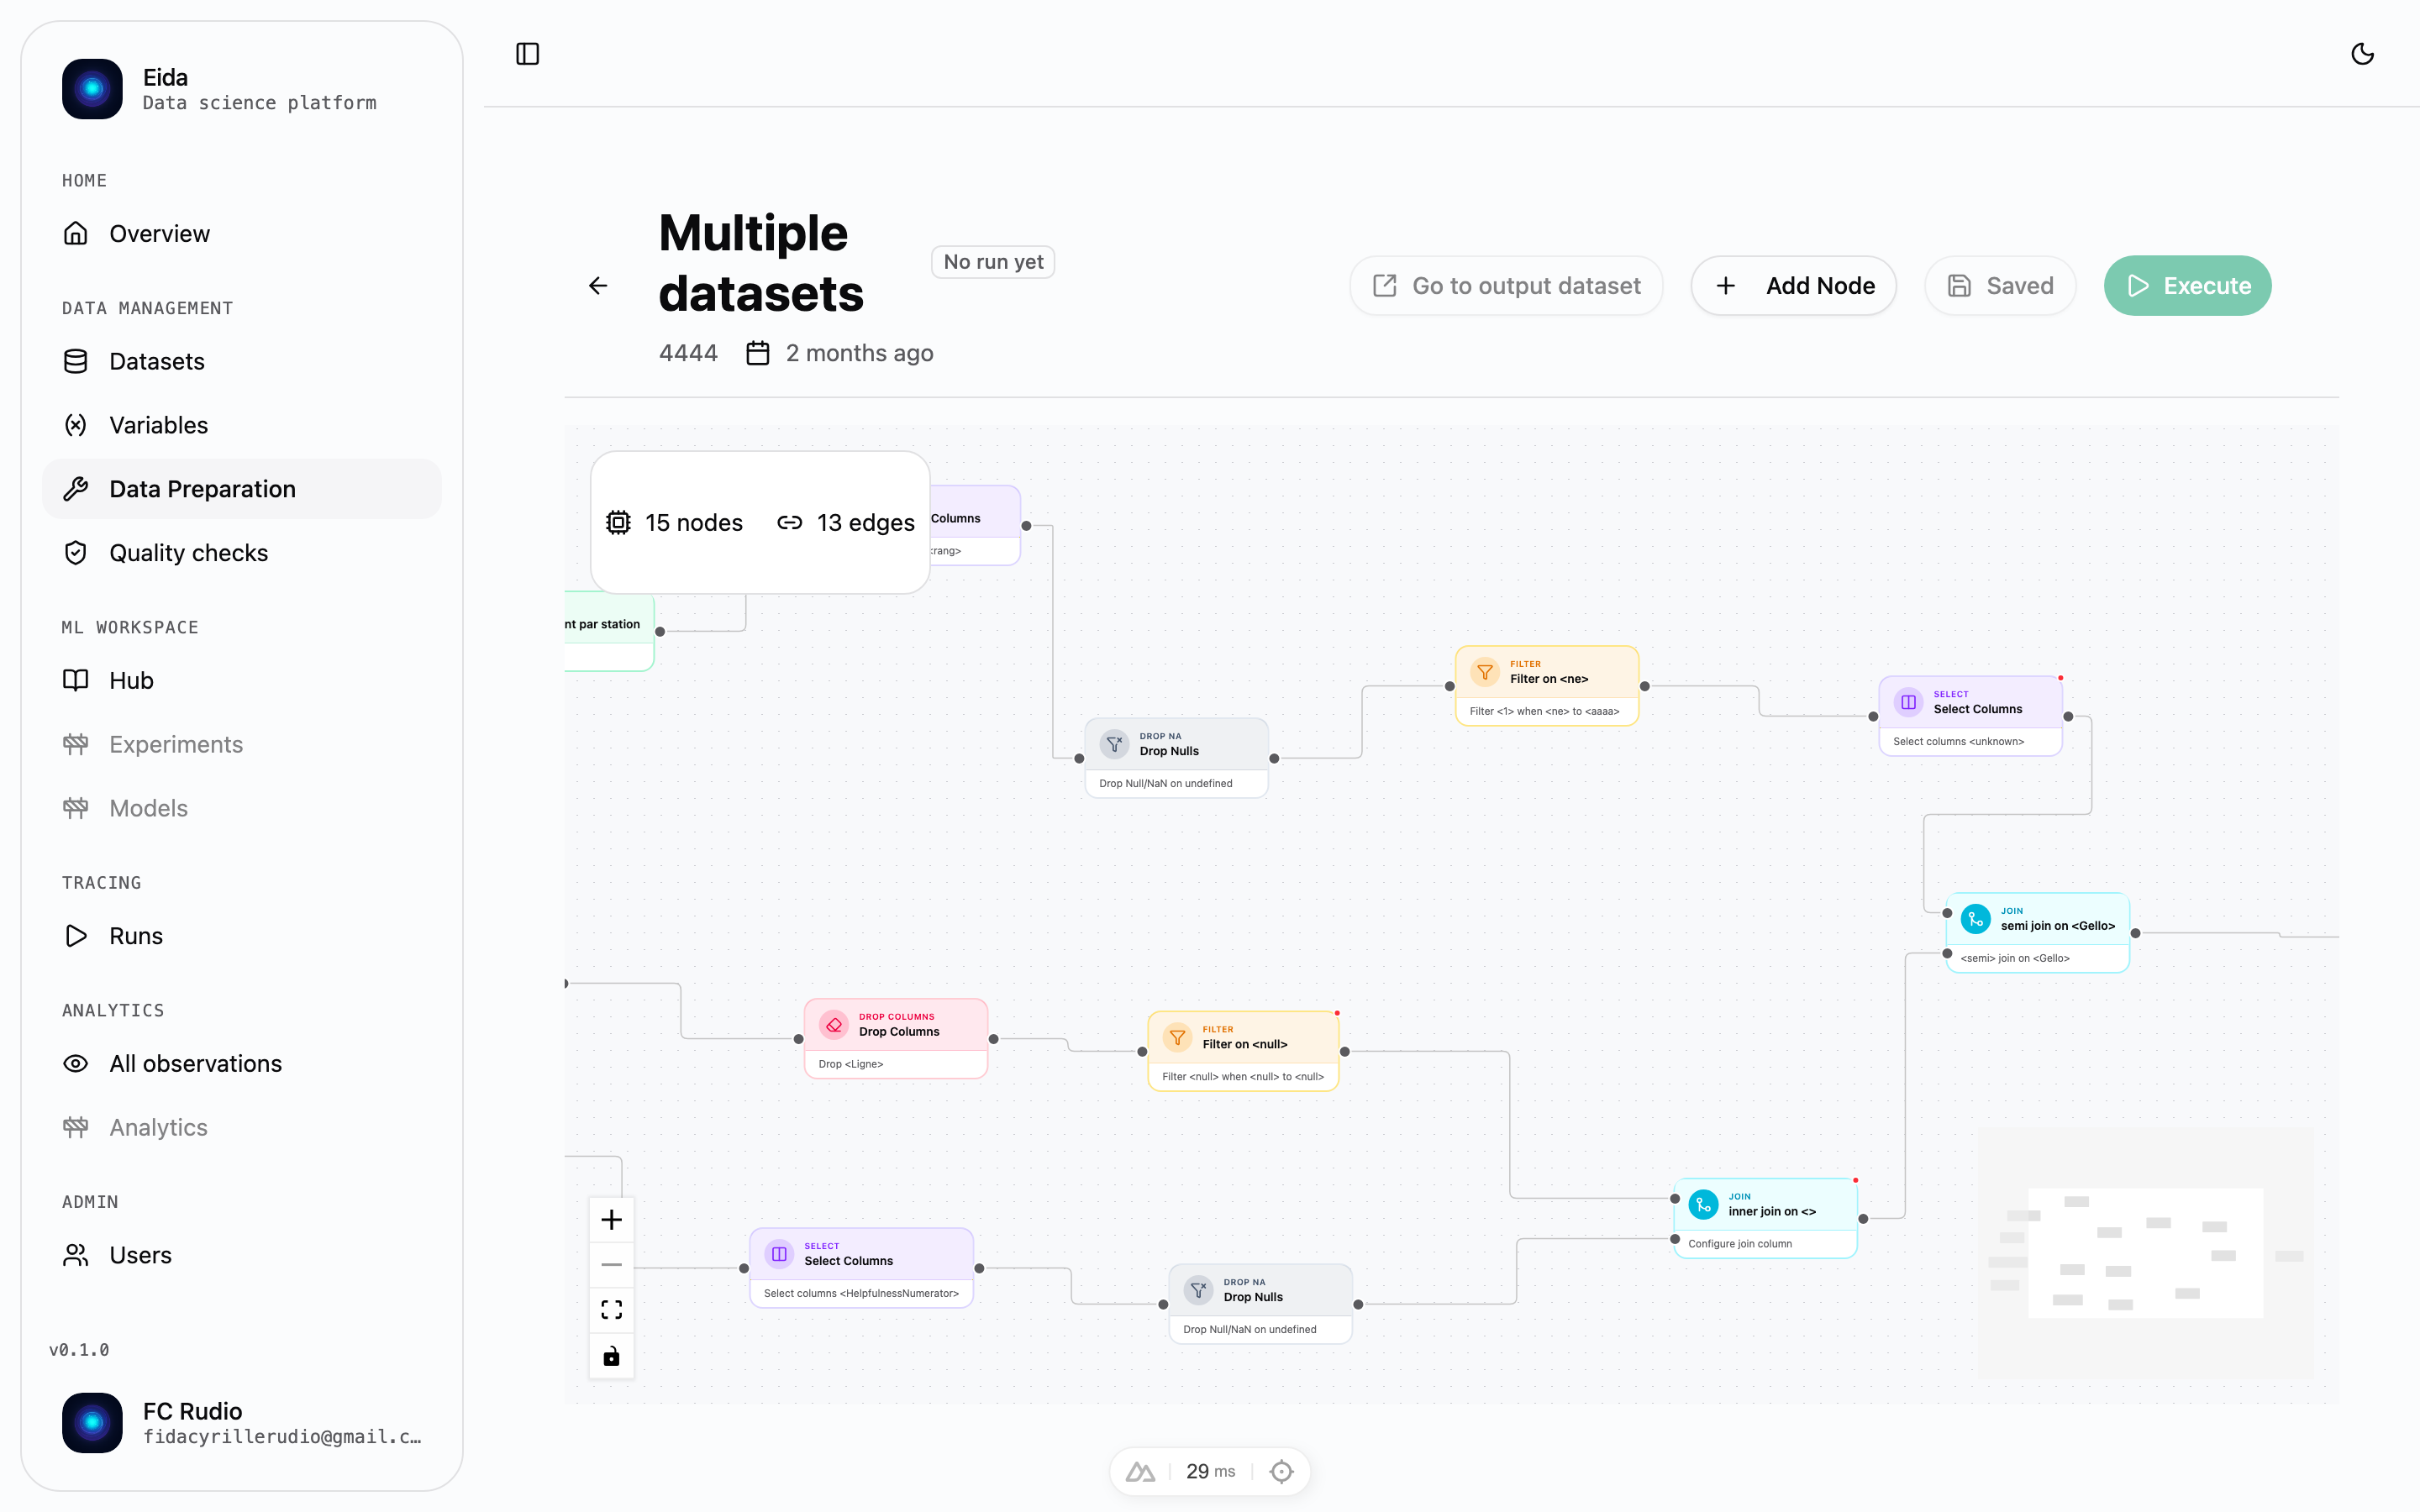Click the Configure join column text
Image resolution: width=2420 pixels, height=1512 pixels.
coord(1739,1244)
